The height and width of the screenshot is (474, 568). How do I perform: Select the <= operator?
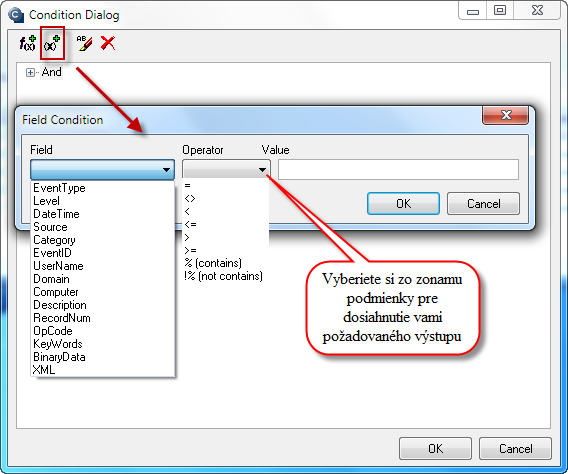coord(226,225)
